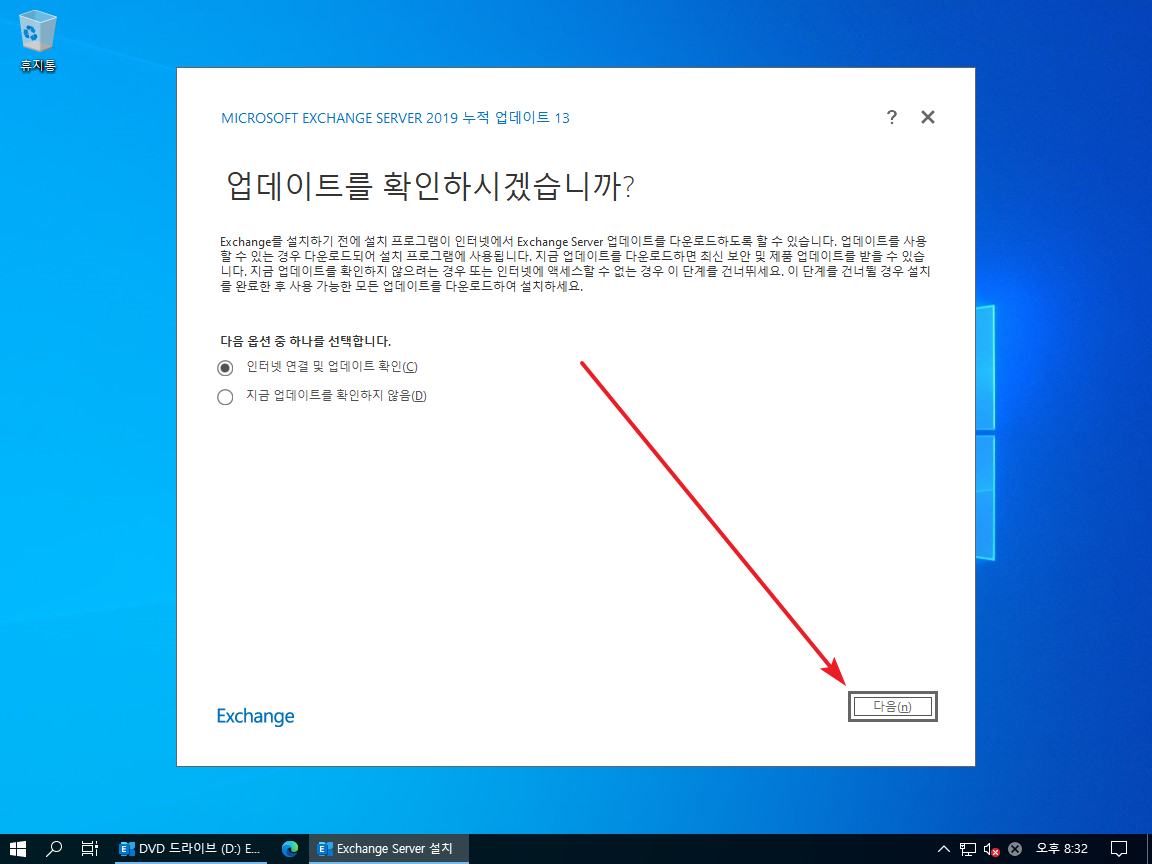The width and height of the screenshot is (1152, 864).
Task: Open the notification center icon
Action: [1119, 849]
